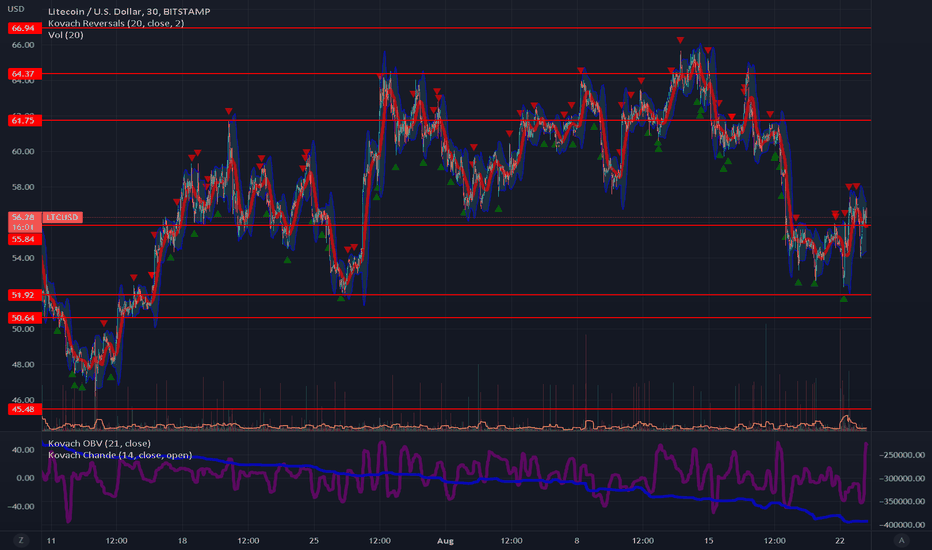This screenshot has width=932, height=550.
Task: Click the 15 date label on time axis
Action: click(709, 541)
